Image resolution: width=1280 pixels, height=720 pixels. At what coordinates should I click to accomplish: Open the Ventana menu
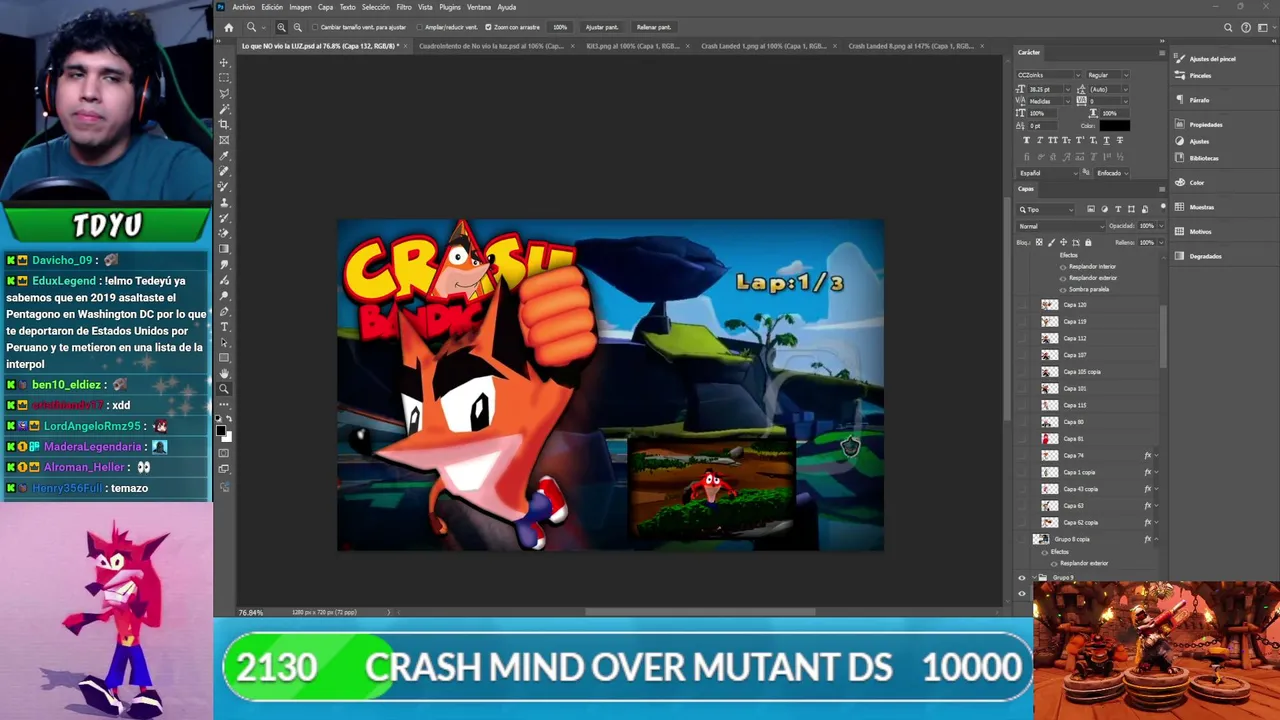[x=479, y=7]
